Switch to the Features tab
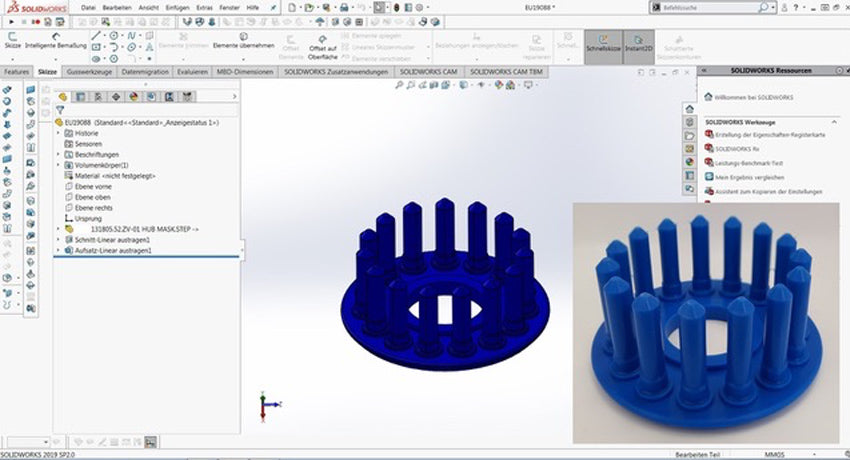Screen dimensions: 850x460 click(17, 72)
